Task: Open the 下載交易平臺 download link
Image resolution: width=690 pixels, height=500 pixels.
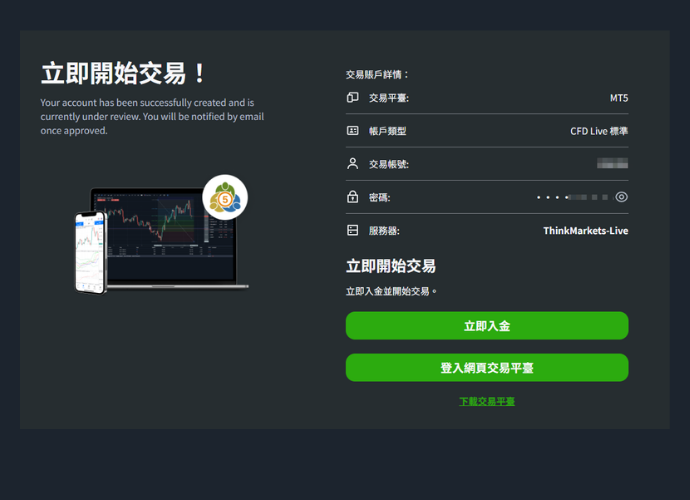Action: pos(487,401)
